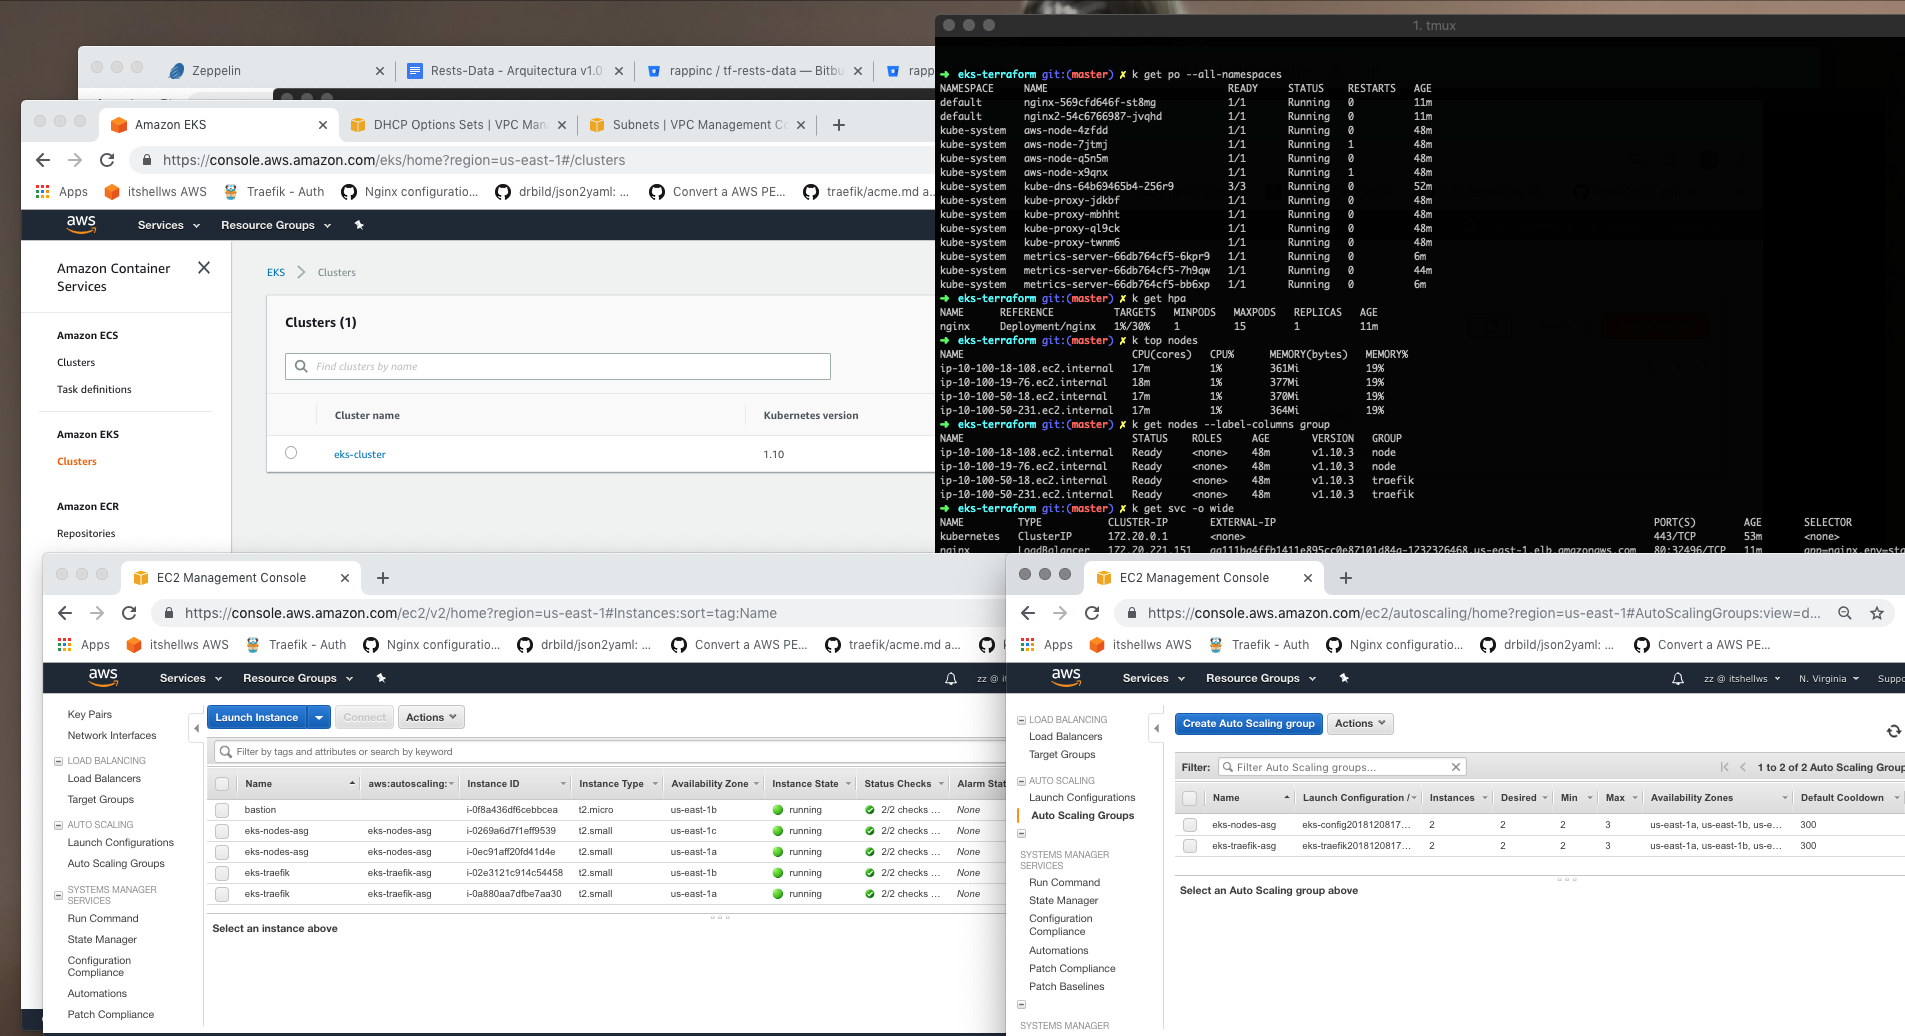Open Task definitions in ECS sidebar
1905x1036 pixels.
94,389
